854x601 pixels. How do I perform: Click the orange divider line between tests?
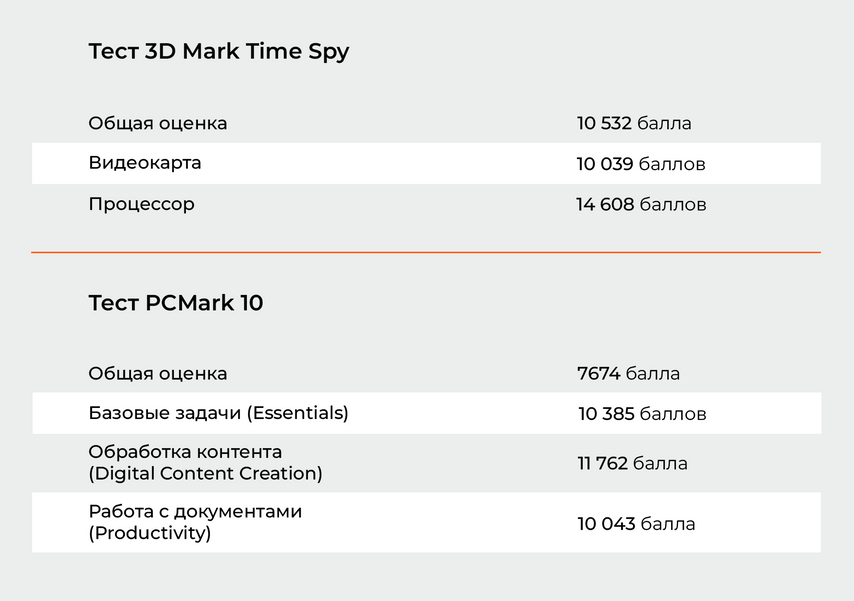(426, 253)
